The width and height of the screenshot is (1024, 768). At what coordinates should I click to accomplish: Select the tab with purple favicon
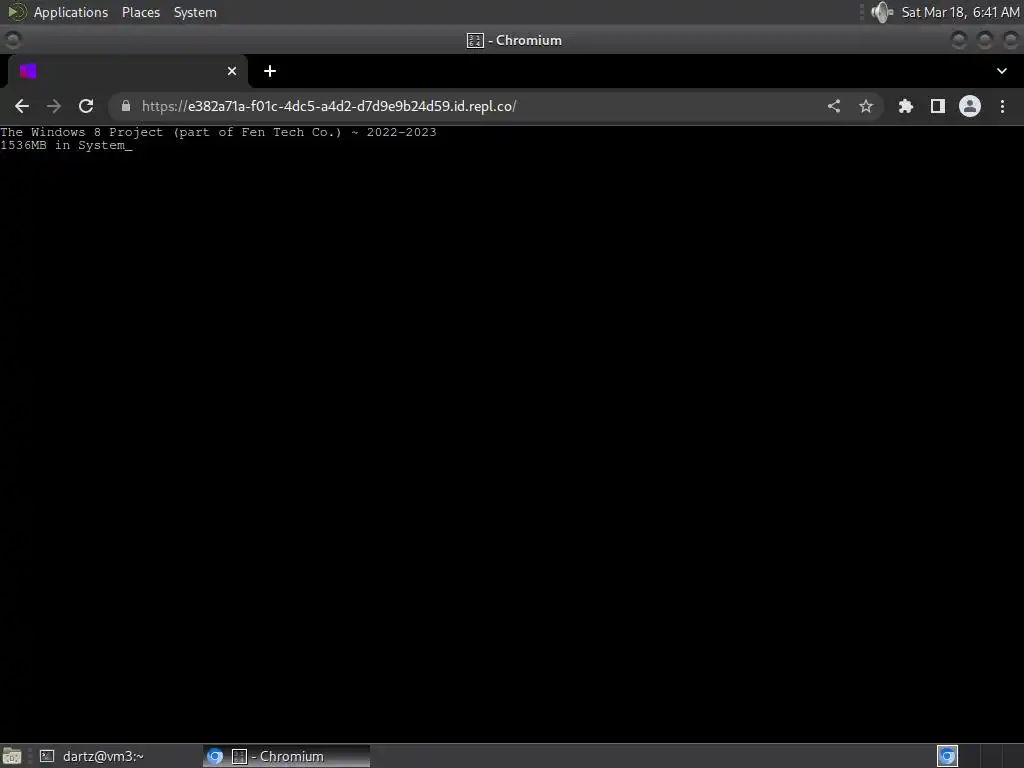(x=127, y=71)
